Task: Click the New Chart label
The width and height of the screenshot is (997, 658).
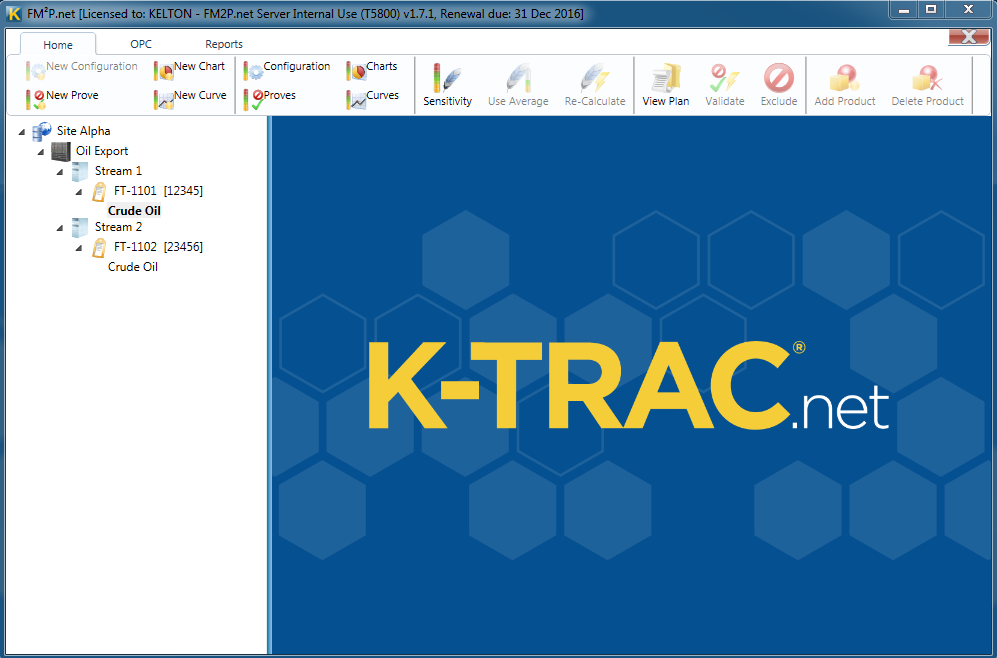Action: point(199,66)
